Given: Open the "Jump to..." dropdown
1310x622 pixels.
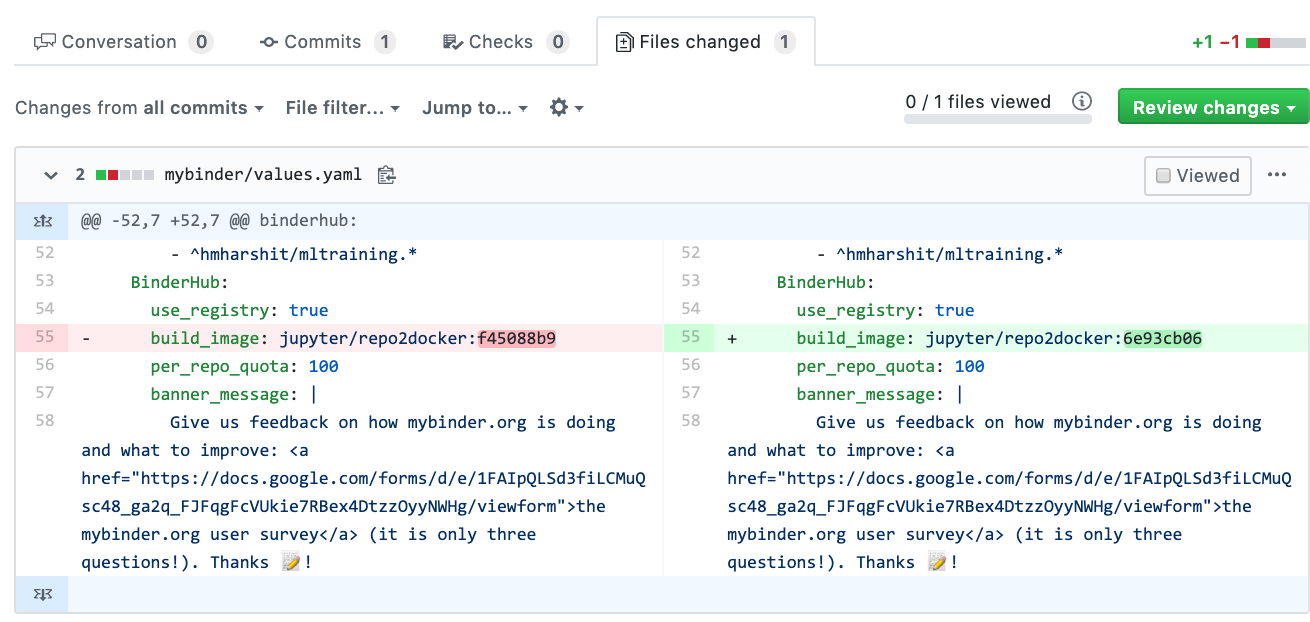Looking at the screenshot, I should coord(475,107).
